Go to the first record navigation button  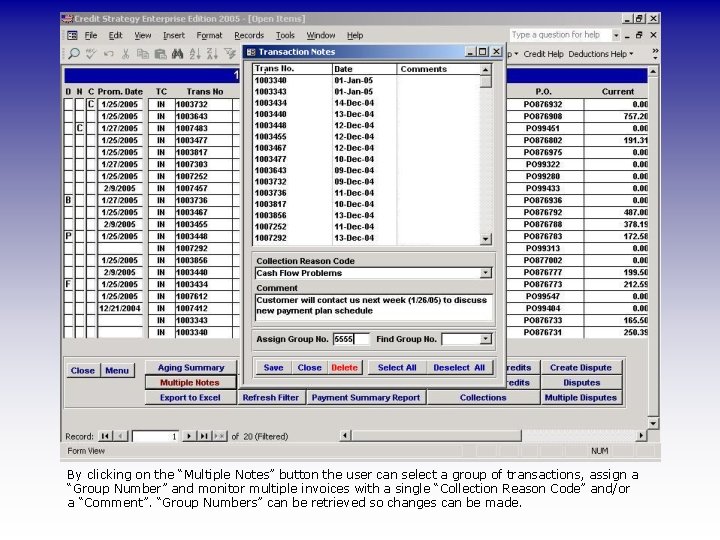click(x=105, y=436)
